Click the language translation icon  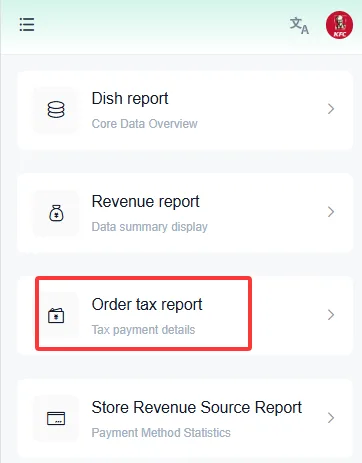click(x=299, y=26)
